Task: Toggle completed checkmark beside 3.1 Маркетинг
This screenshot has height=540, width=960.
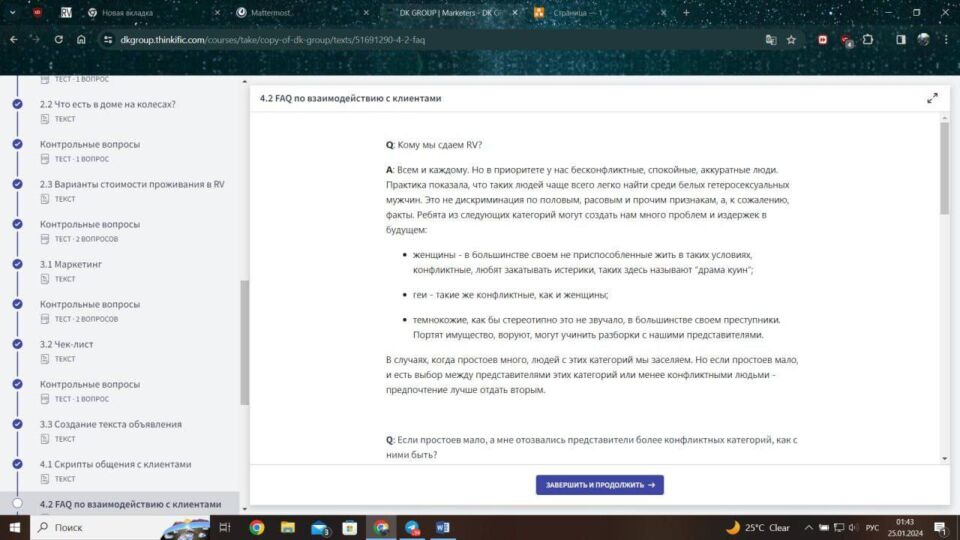Action: coord(17,264)
